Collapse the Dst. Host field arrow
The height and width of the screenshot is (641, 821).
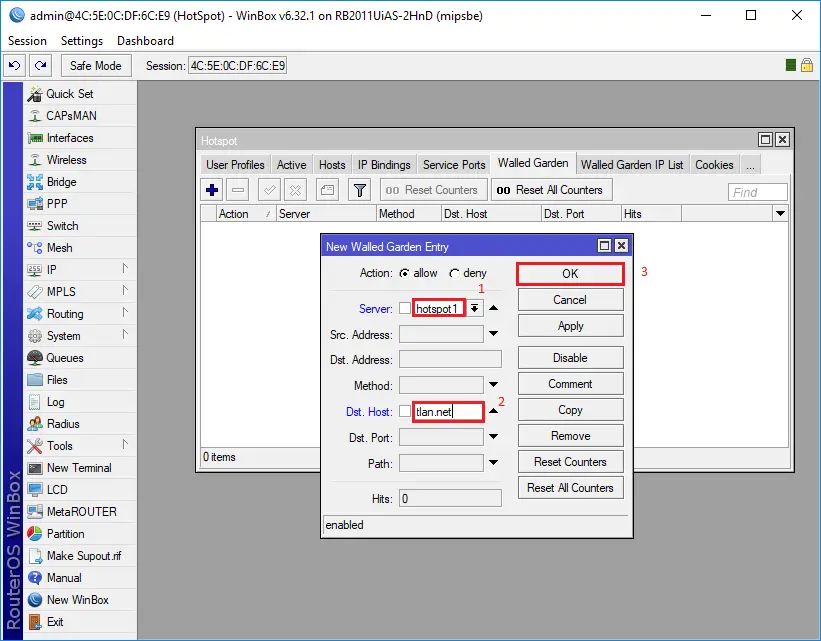tap(493, 411)
